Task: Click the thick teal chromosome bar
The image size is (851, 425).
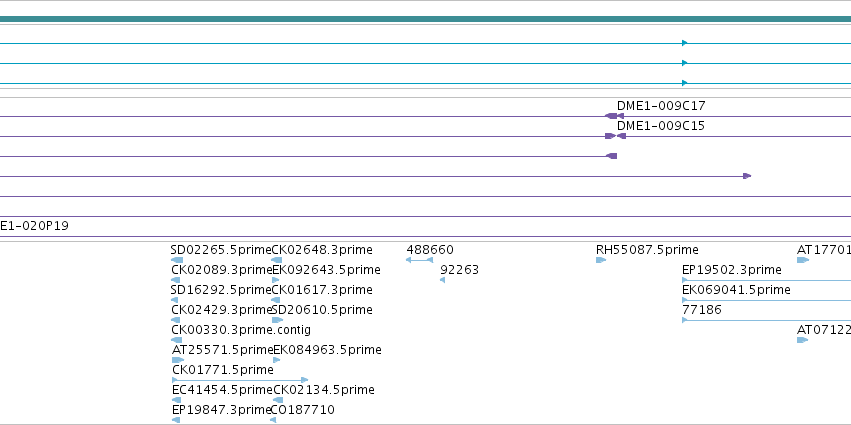Action: (426, 20)
